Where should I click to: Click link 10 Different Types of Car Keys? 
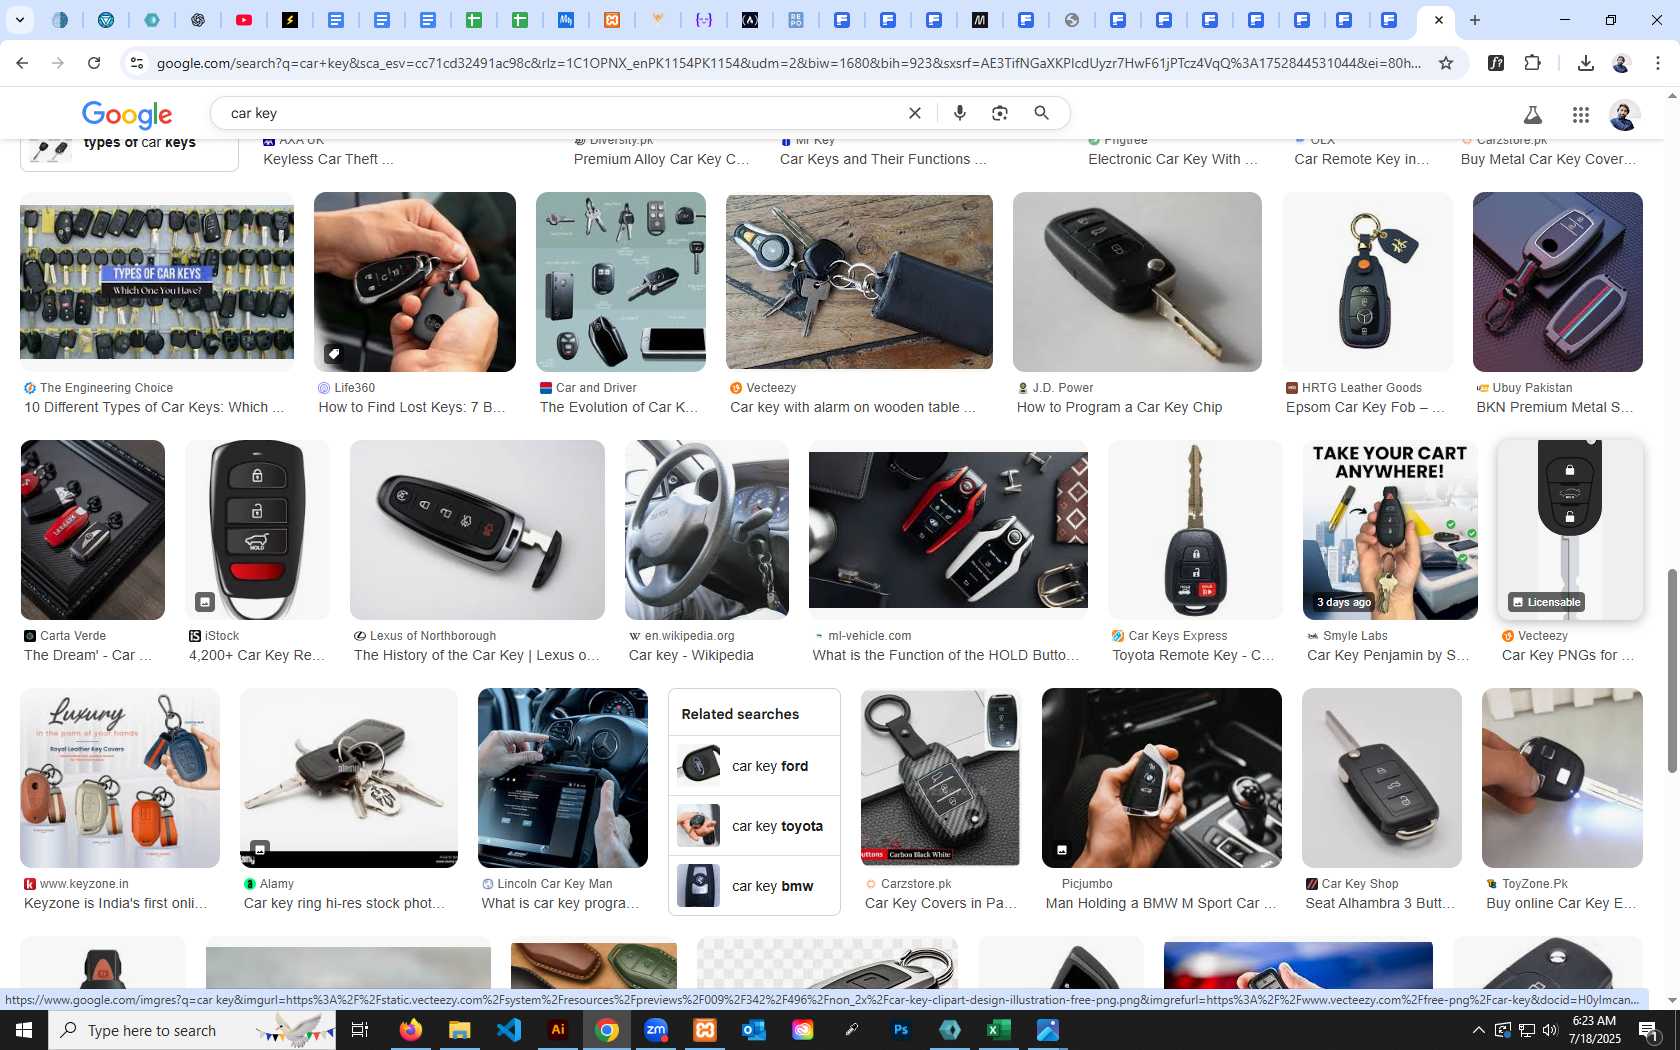154,407
